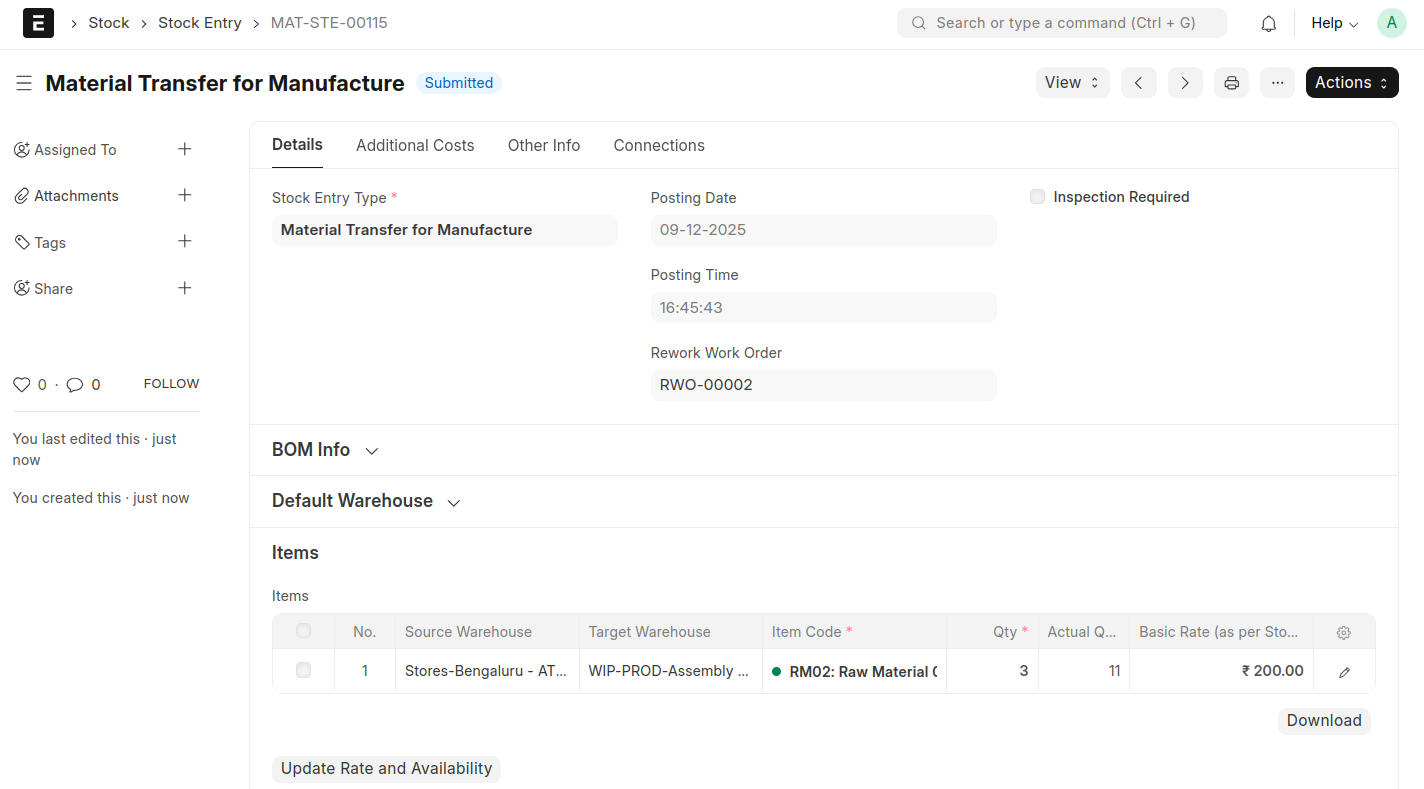This screenshot has width=1424, height=789.
Task: Click the notification bell icon
Action: (1268, 23)
